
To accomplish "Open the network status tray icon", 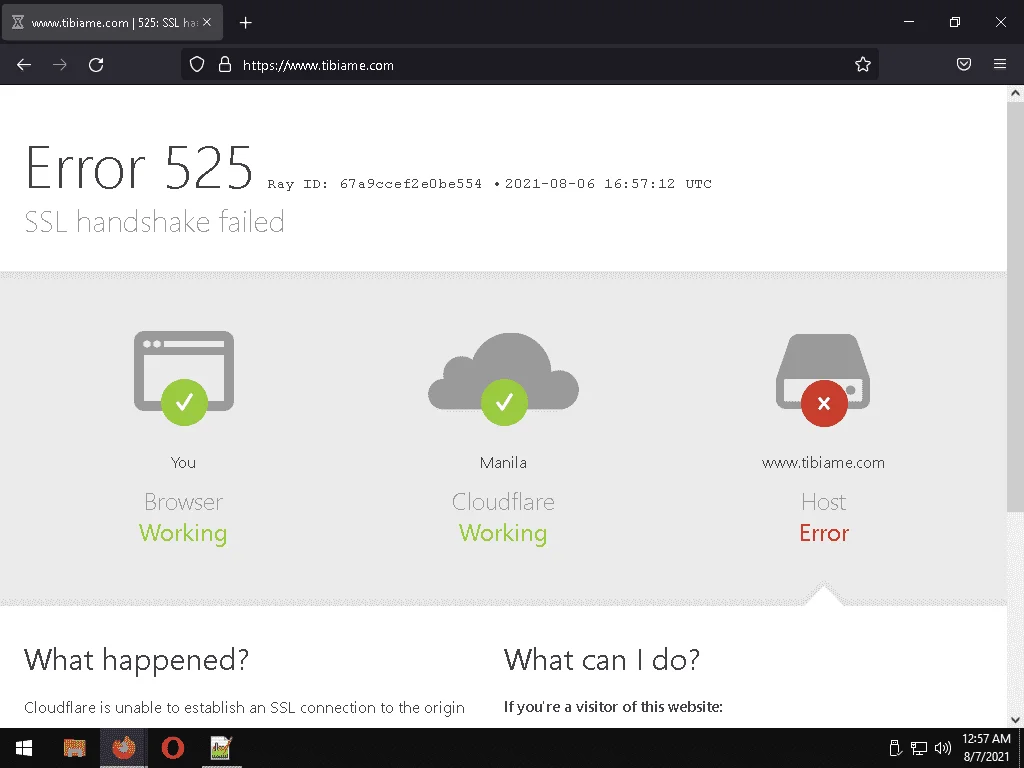I will coord(919,748).
